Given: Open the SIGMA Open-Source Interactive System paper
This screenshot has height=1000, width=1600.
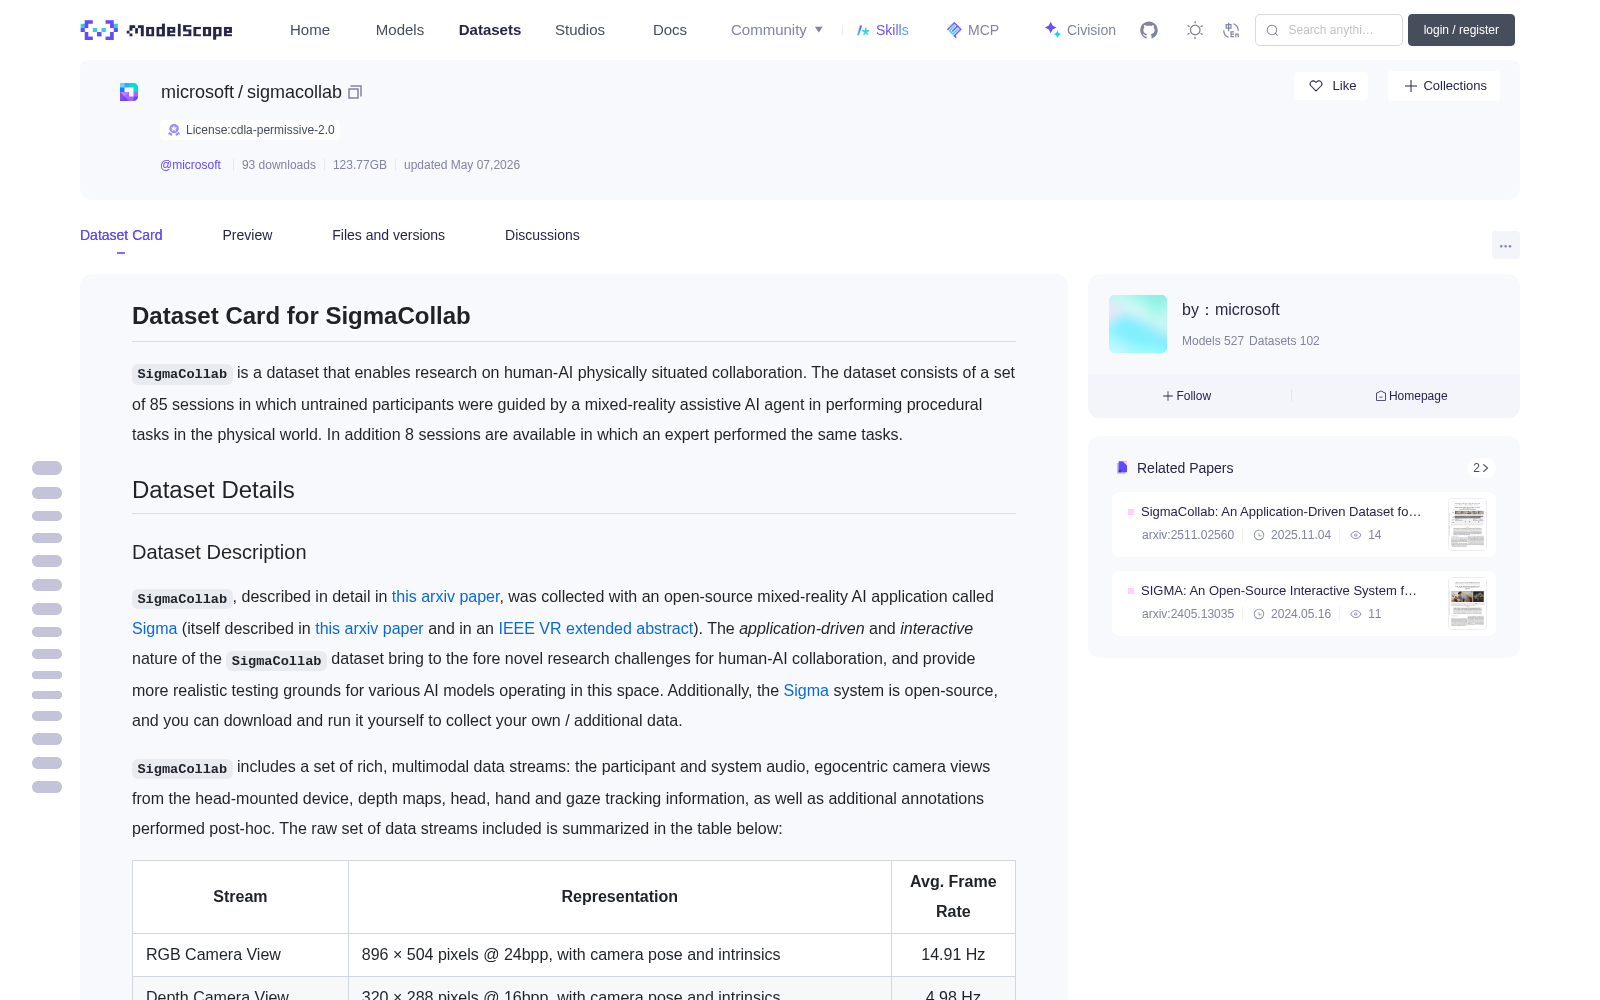Looking at the screenshot, I should [1279, 591].
